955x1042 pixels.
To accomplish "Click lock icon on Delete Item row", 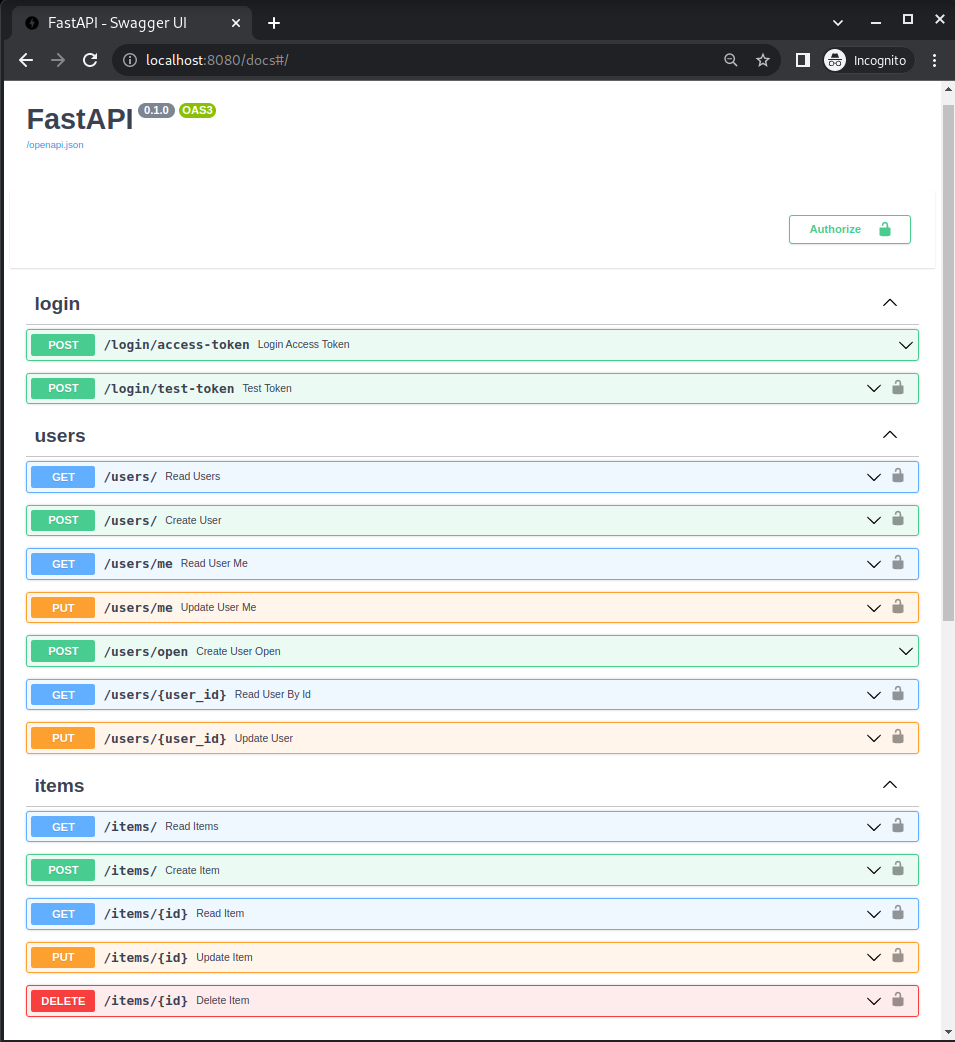I will (x=898, y=1000).
